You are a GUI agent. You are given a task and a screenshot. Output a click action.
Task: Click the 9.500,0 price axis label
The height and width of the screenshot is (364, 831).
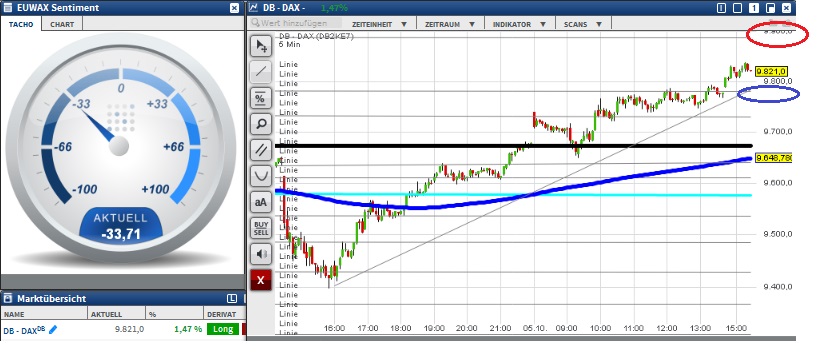(x=778, y=234)
